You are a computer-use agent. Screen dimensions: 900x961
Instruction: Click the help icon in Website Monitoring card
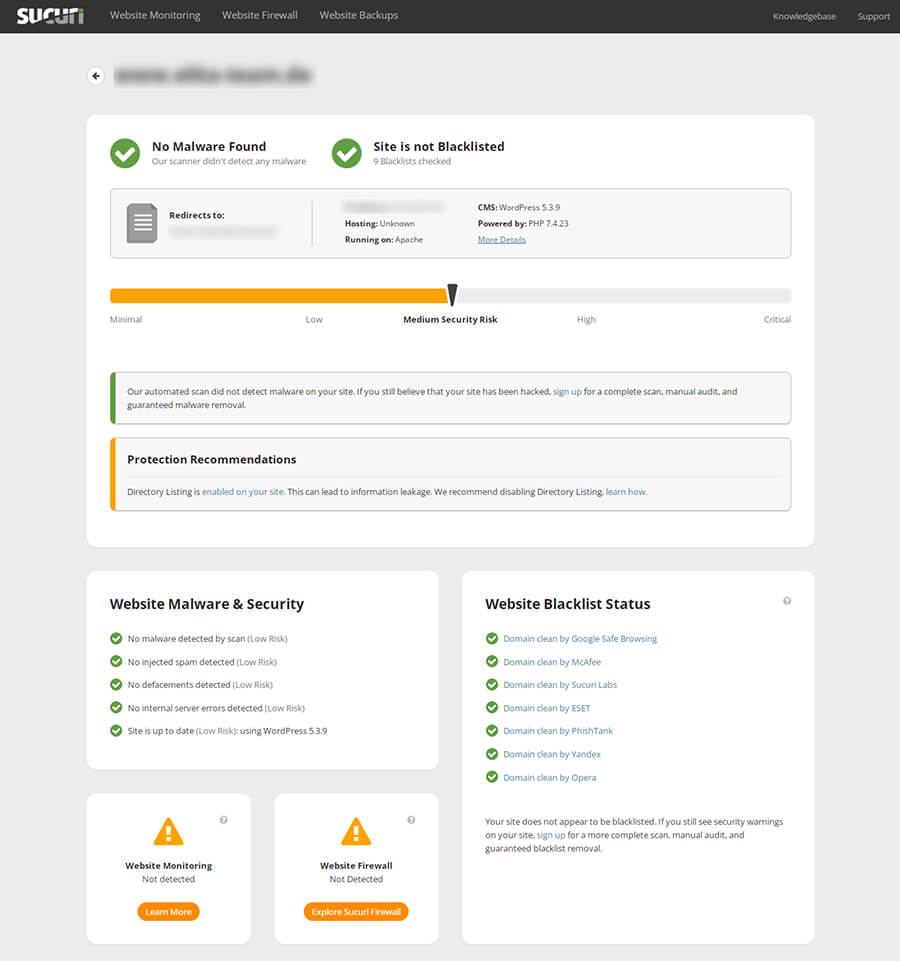coord(223,820)
